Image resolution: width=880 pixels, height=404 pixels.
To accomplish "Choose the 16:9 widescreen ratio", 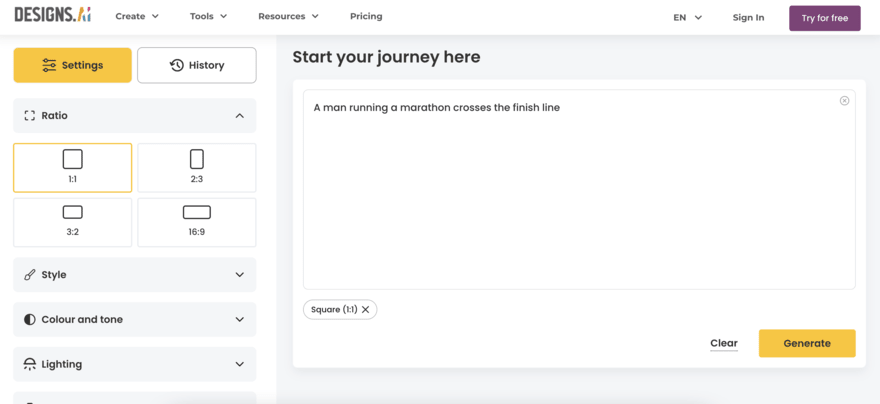I will pos(196,221).
